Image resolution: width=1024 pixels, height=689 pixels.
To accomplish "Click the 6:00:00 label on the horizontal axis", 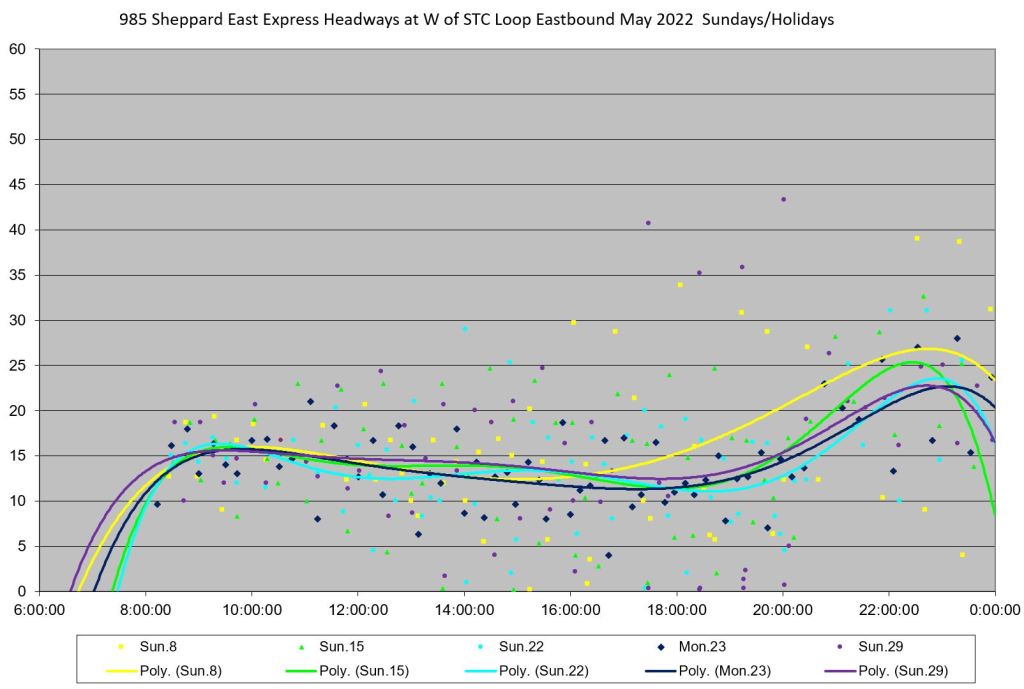I will coord(40,608).
